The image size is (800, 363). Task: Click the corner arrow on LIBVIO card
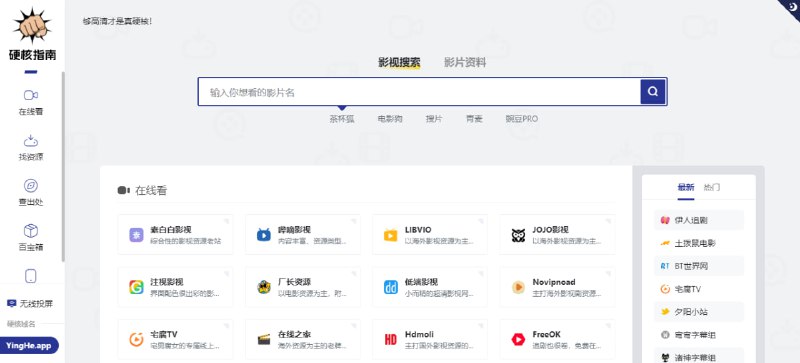[x=481, y=220]
